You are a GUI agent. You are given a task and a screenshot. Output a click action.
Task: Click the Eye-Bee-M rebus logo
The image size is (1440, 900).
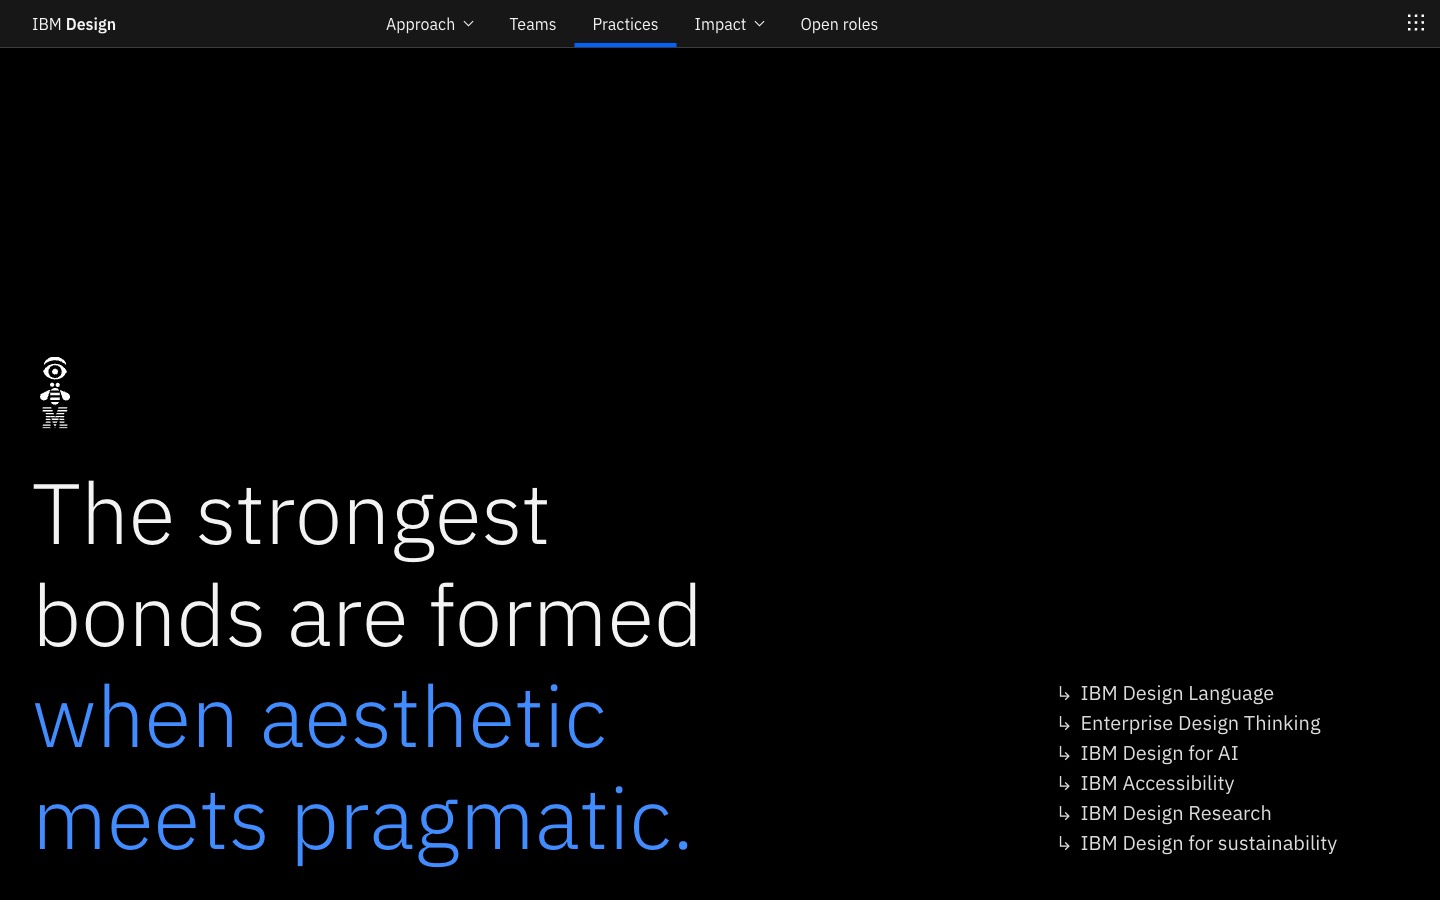[x=55, y=392]
